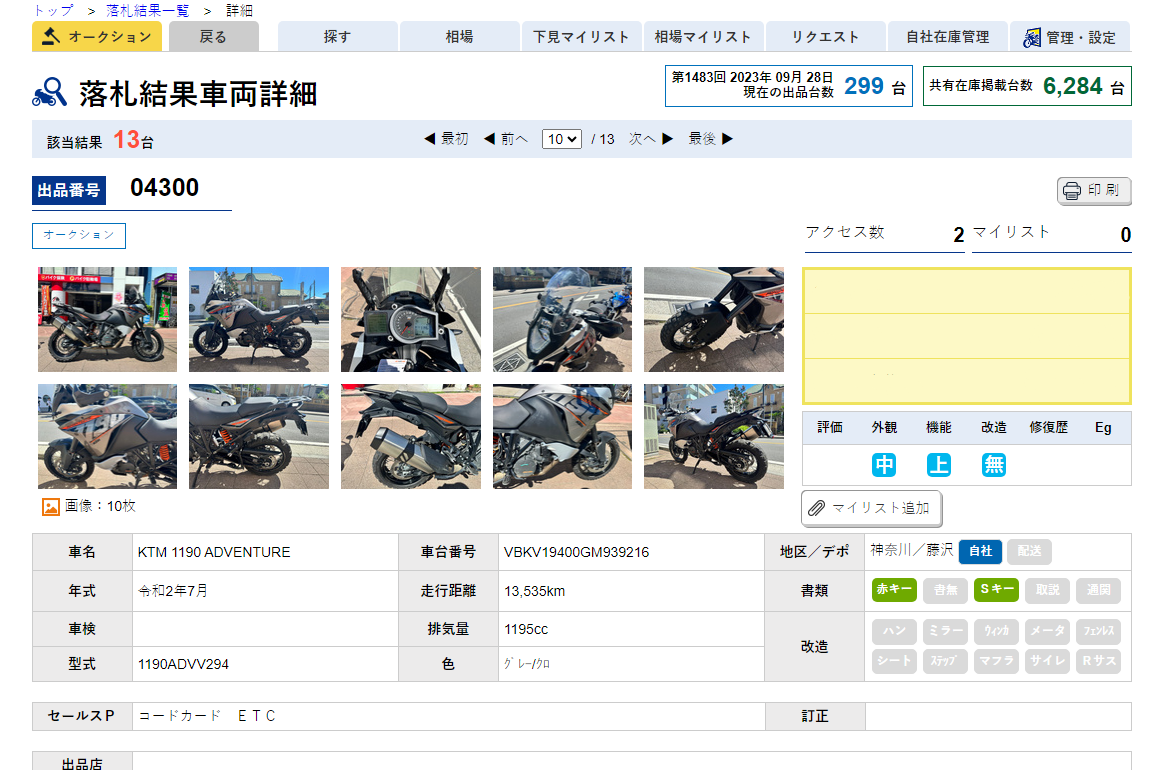This screenshot has height=770, width=1161.
Task: Toggle the ミラー modification tag
Action: pyautogui.click(x=946, y=632)
